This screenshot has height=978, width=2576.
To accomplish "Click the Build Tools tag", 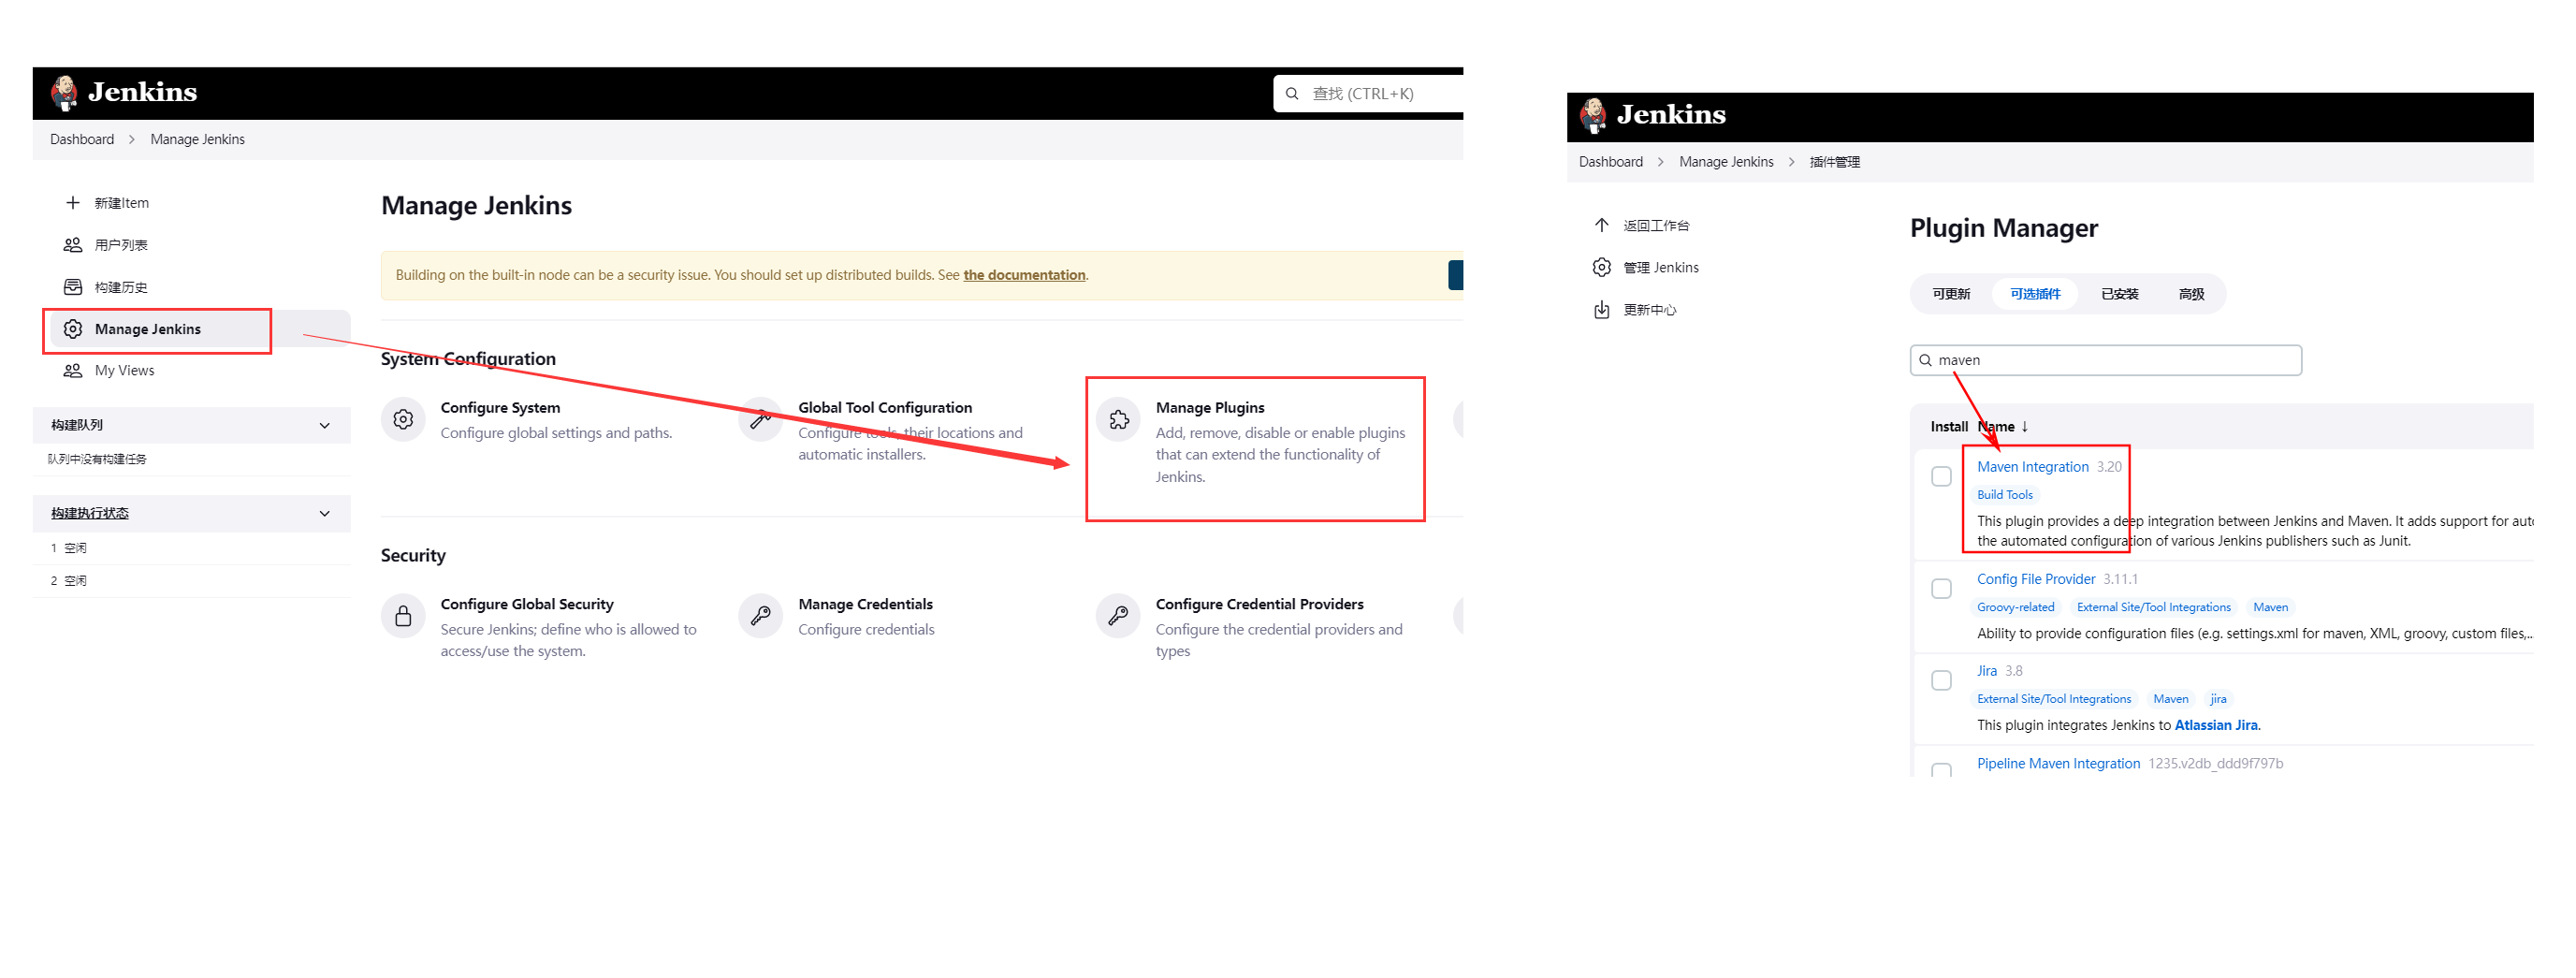I will (x=2005, y=495).
